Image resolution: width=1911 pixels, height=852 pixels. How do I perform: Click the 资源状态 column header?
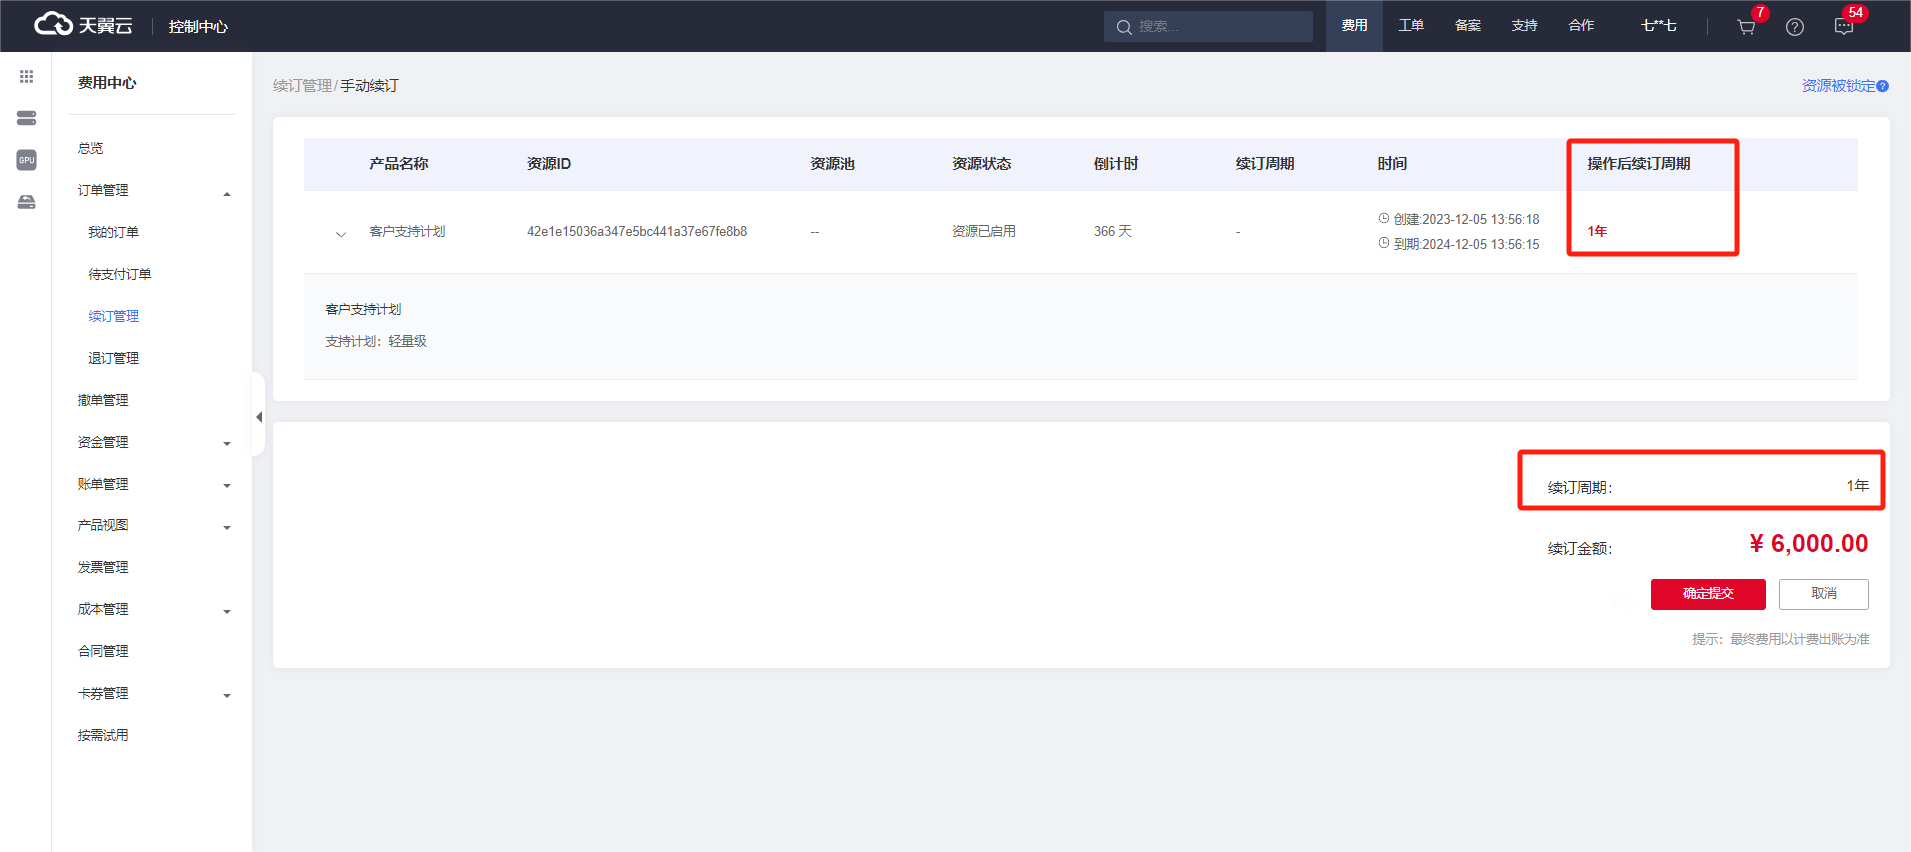[x=982, y=164]
